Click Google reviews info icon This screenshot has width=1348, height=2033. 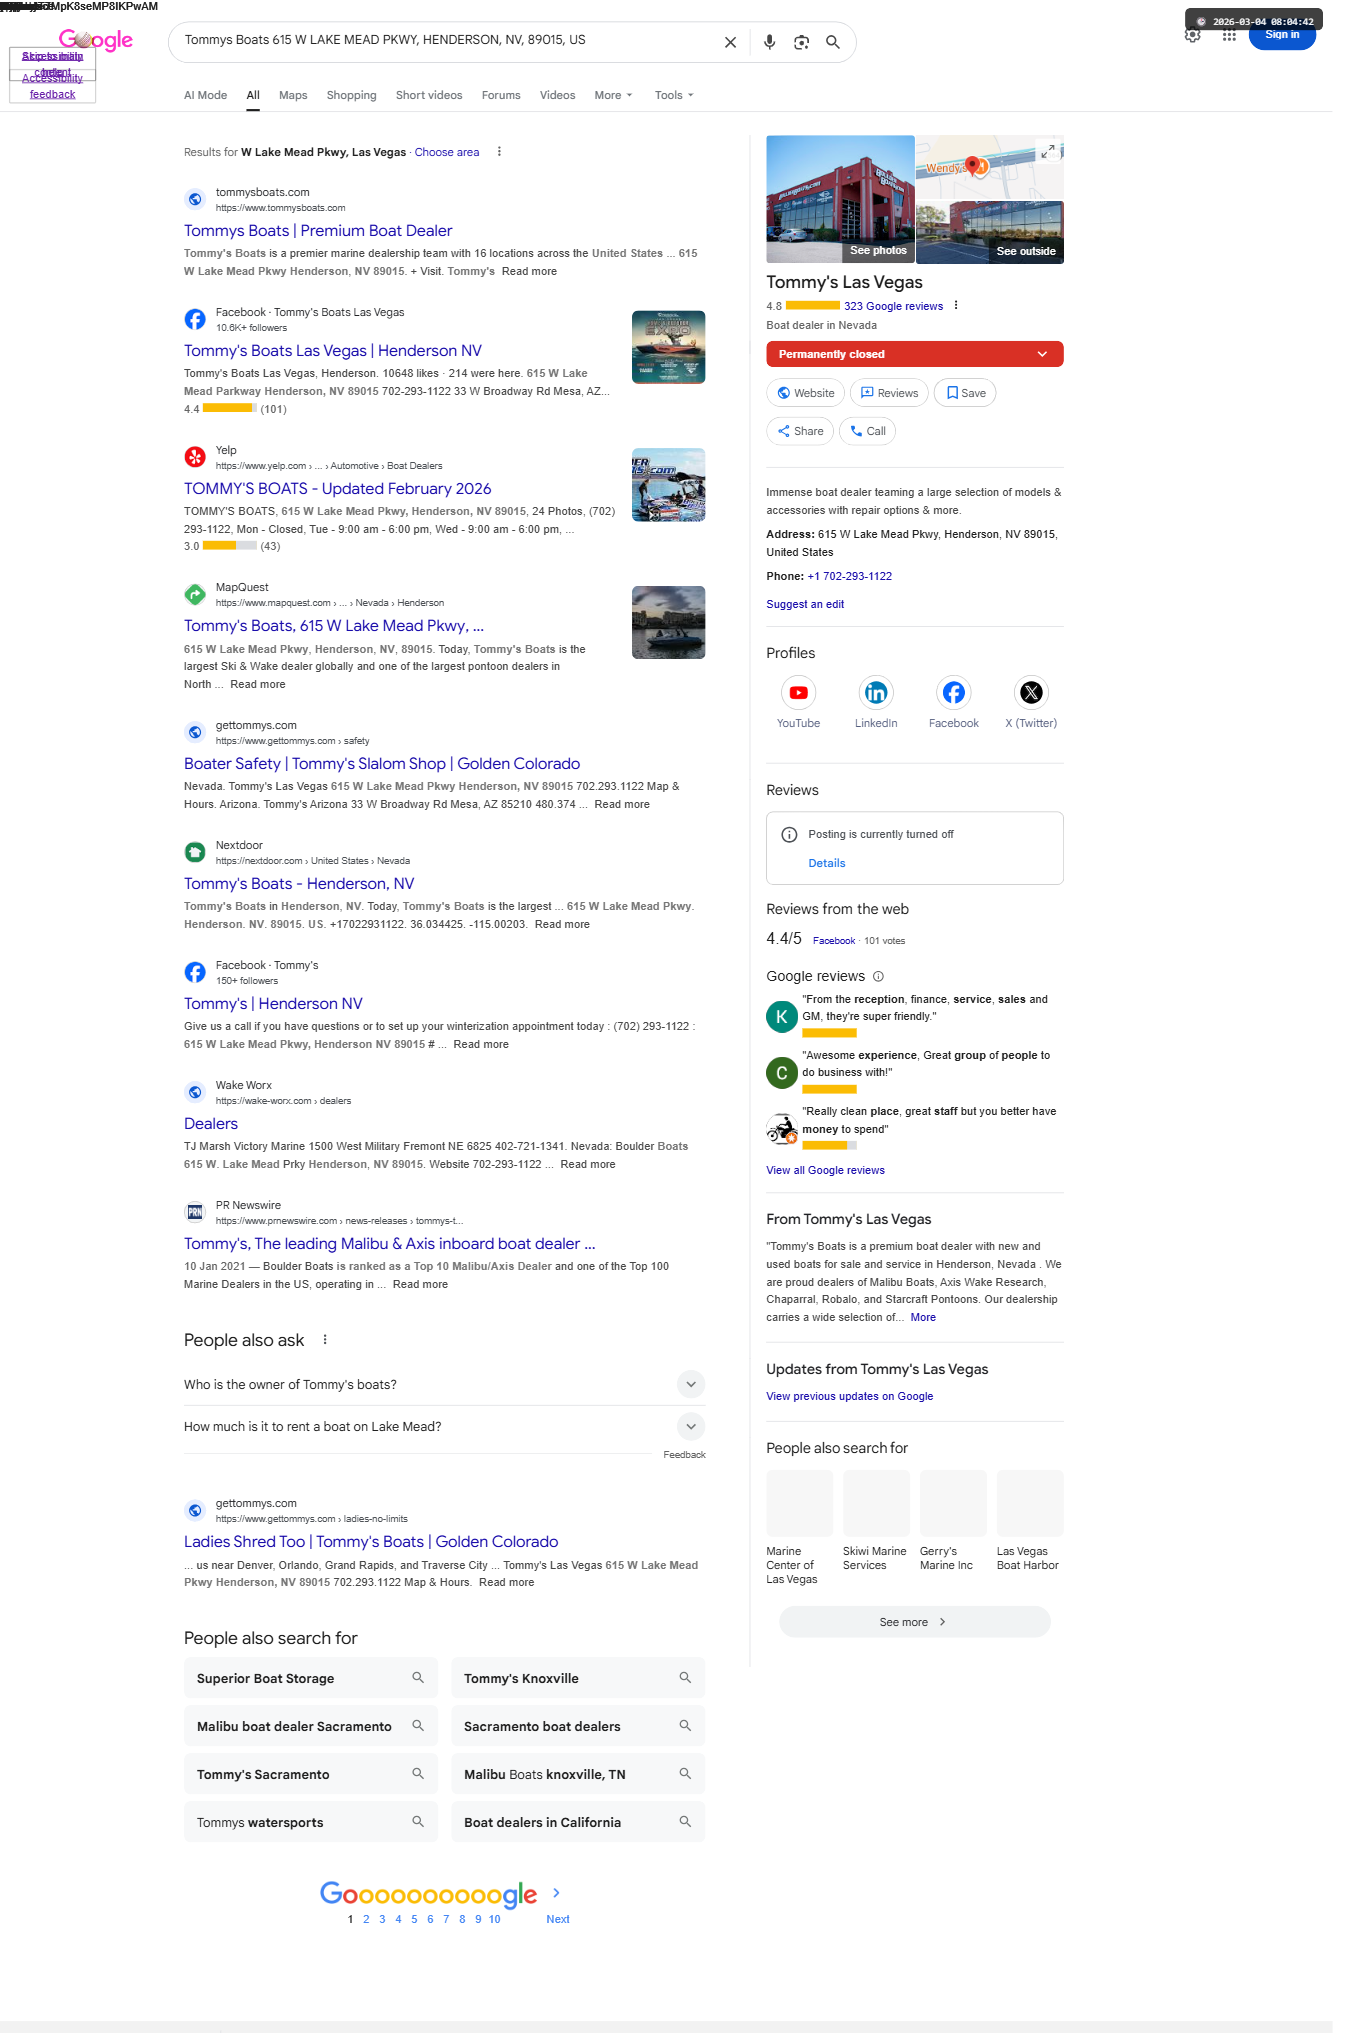pos(878,976)
